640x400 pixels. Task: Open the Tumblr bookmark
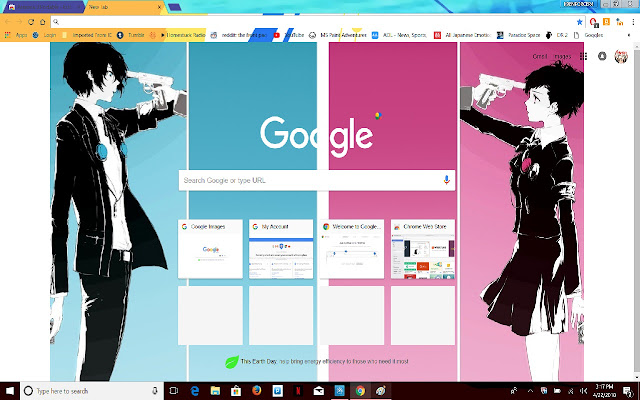point(131,36)
